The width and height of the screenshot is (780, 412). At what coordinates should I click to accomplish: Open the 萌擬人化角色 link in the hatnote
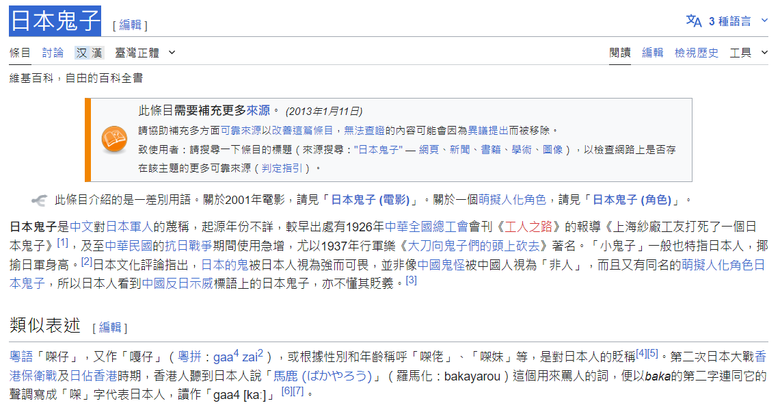point(512,200)
